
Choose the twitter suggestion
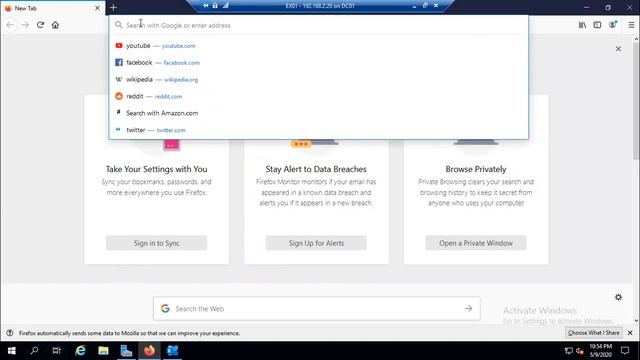click(x=318, y=130)
